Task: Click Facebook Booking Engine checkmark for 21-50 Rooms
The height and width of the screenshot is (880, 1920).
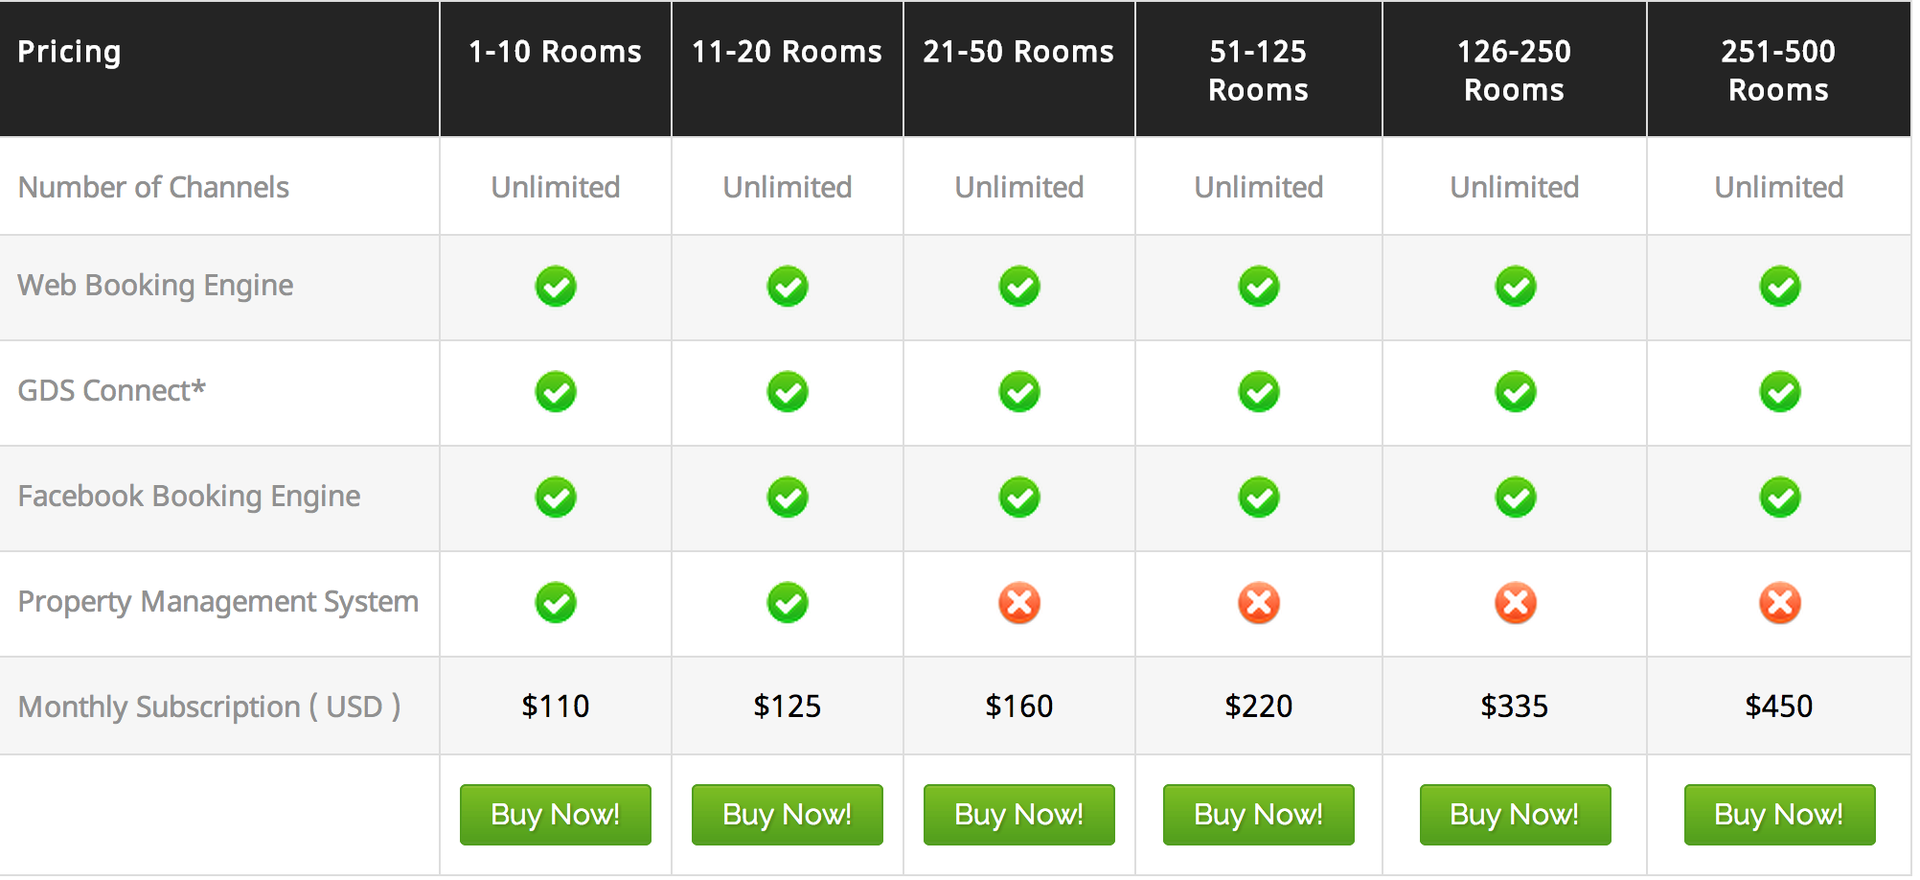Action: tap(1019, 497)
